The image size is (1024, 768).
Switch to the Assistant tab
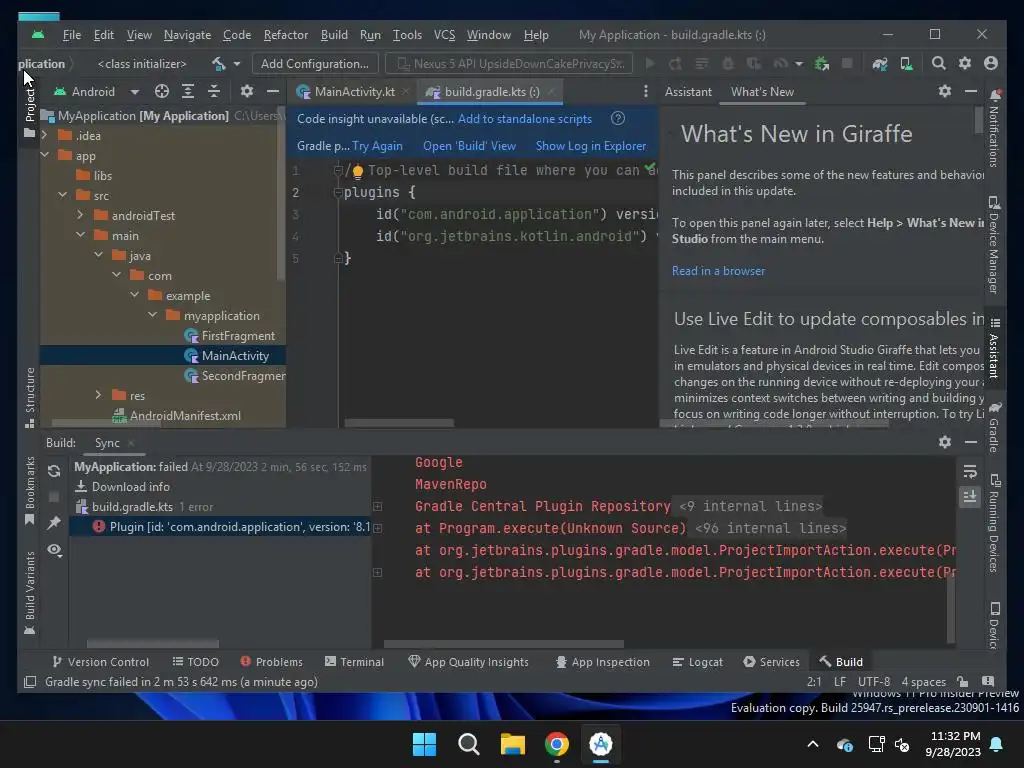tap(688, 91)
